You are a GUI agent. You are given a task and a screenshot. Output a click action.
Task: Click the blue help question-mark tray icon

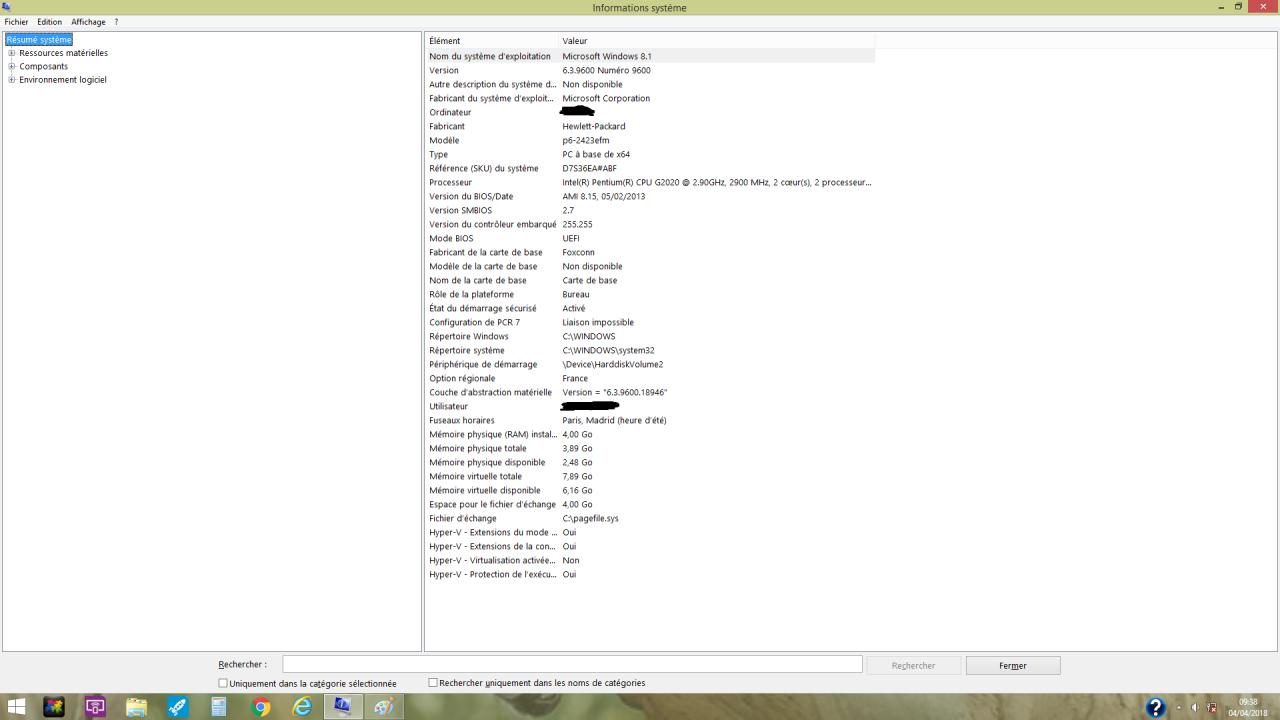coord(1155,708)
